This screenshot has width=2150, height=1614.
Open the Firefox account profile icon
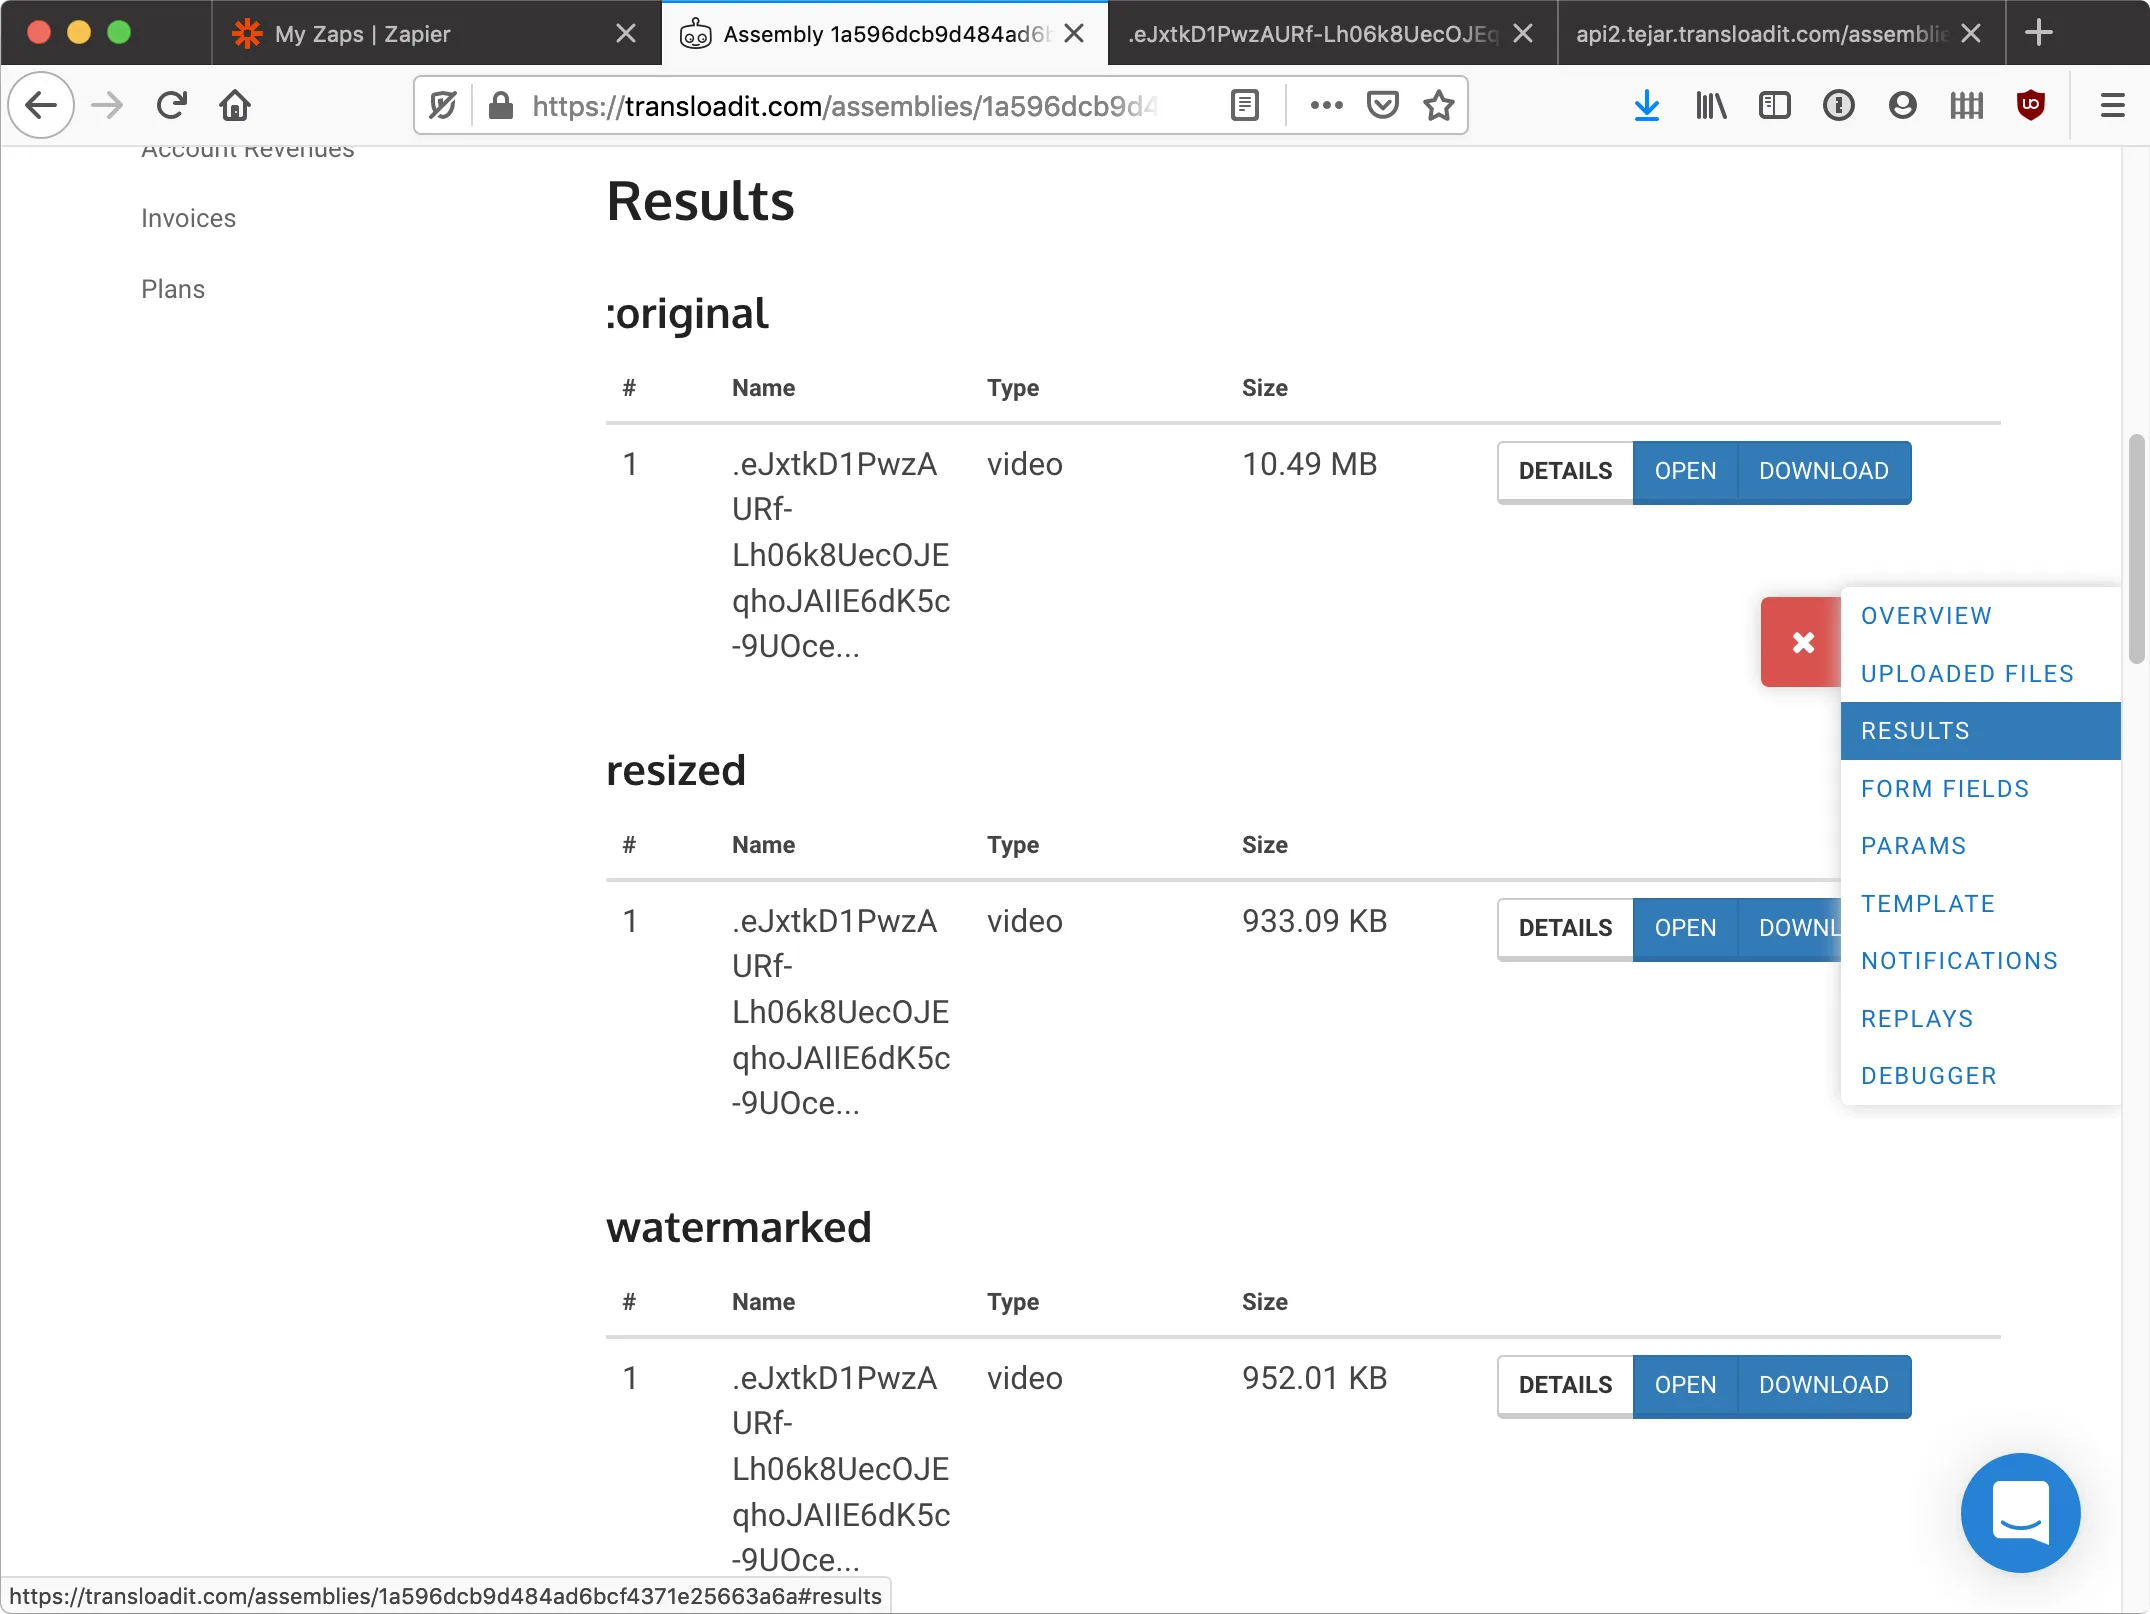click(1902, 105)
